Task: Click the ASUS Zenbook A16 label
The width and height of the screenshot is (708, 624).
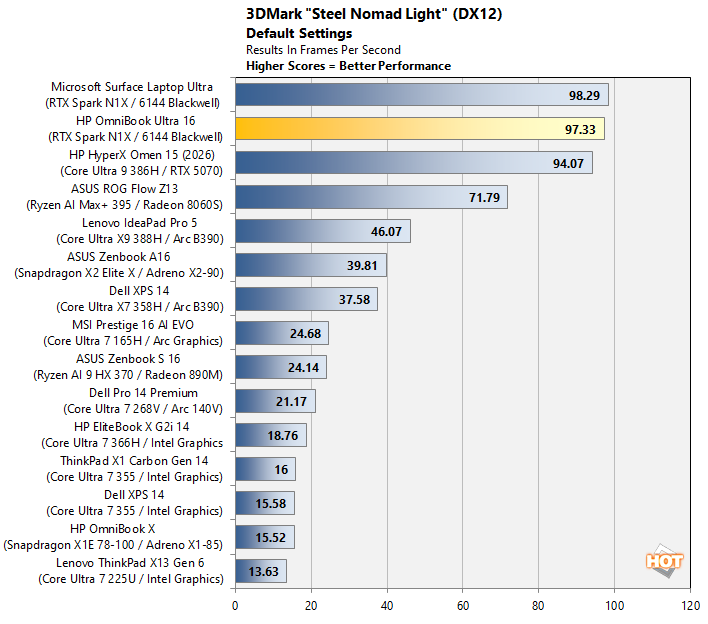Action: [x=119, y=265]
